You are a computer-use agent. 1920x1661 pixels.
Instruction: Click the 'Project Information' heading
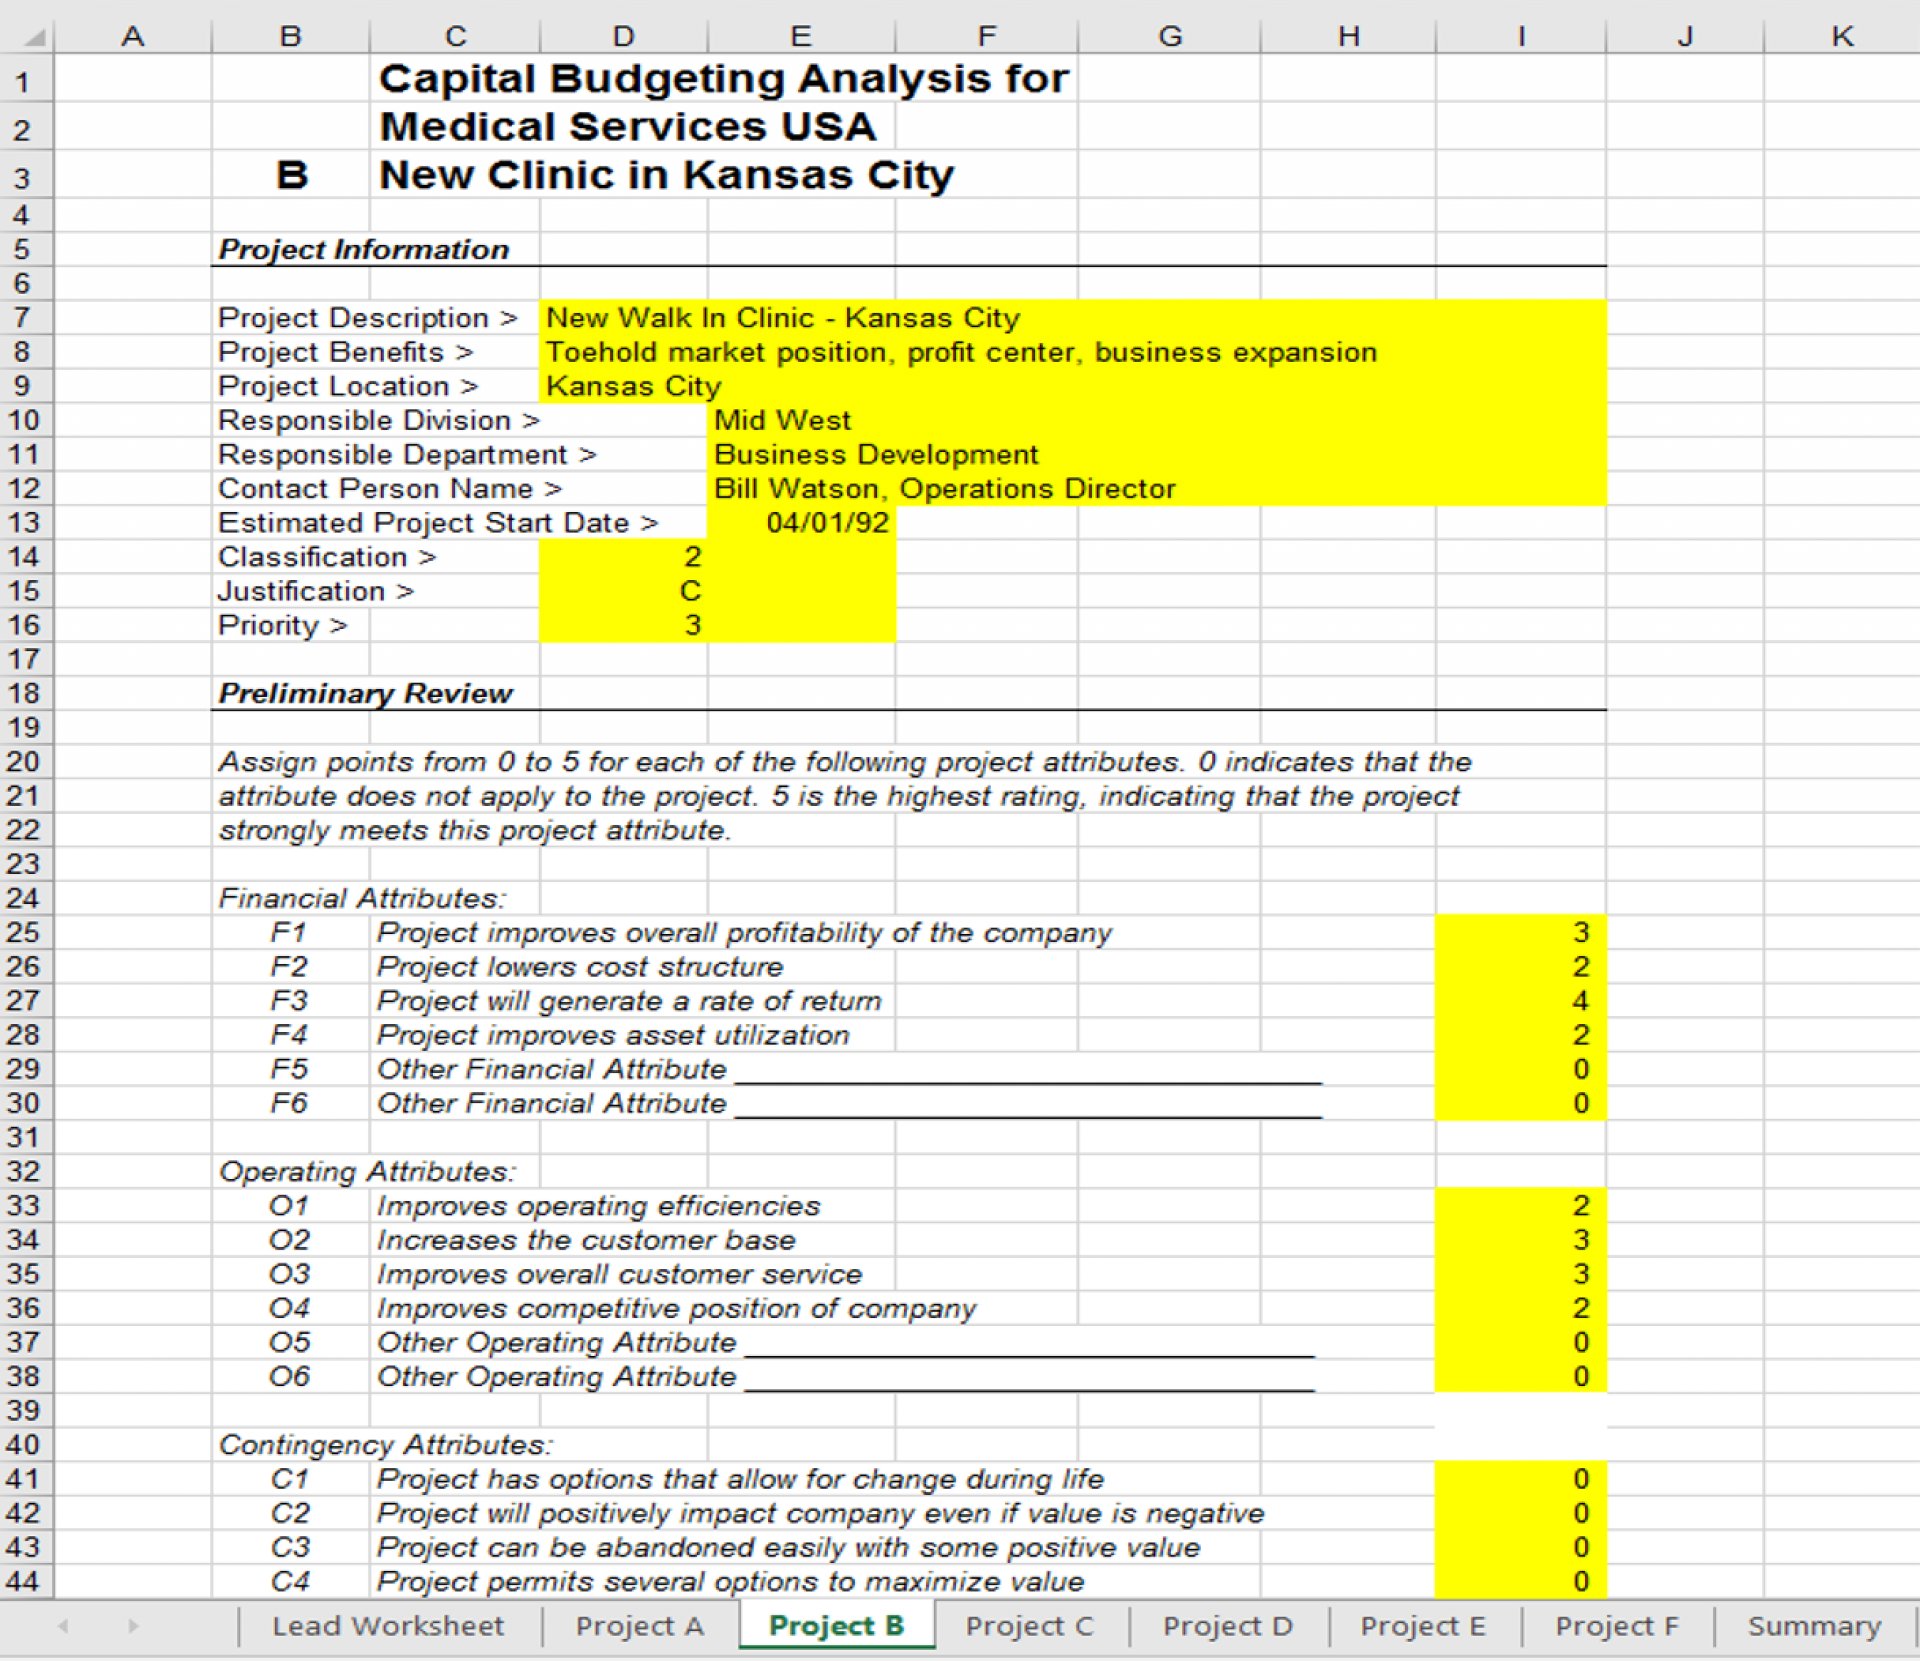tap(364, 250)
